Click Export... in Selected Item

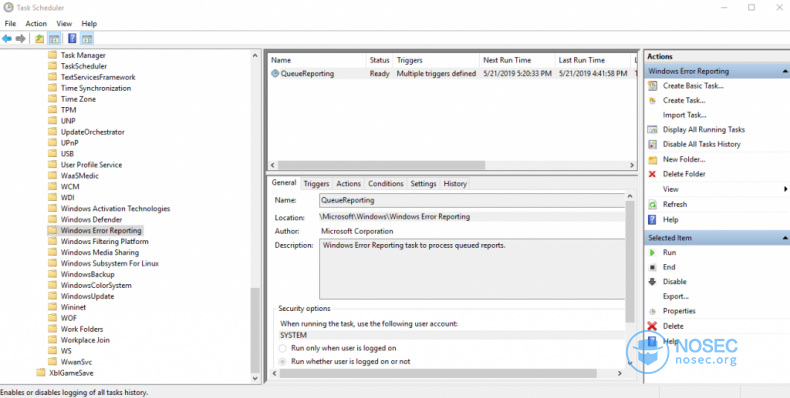pyautogui.click(x=676, y=296)
